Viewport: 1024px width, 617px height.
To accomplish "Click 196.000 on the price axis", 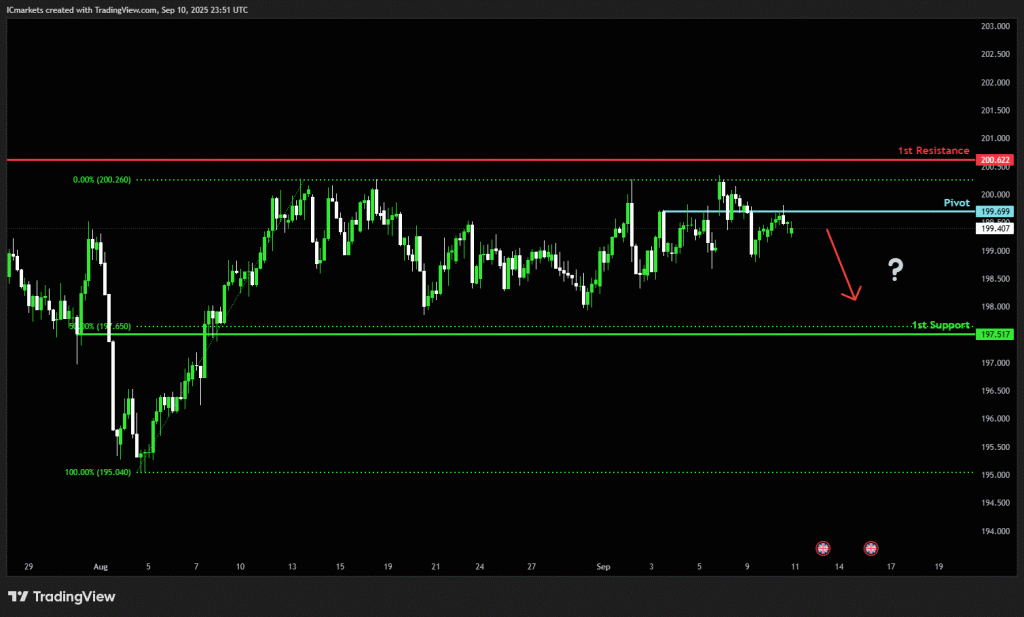I will pos(995,419).
